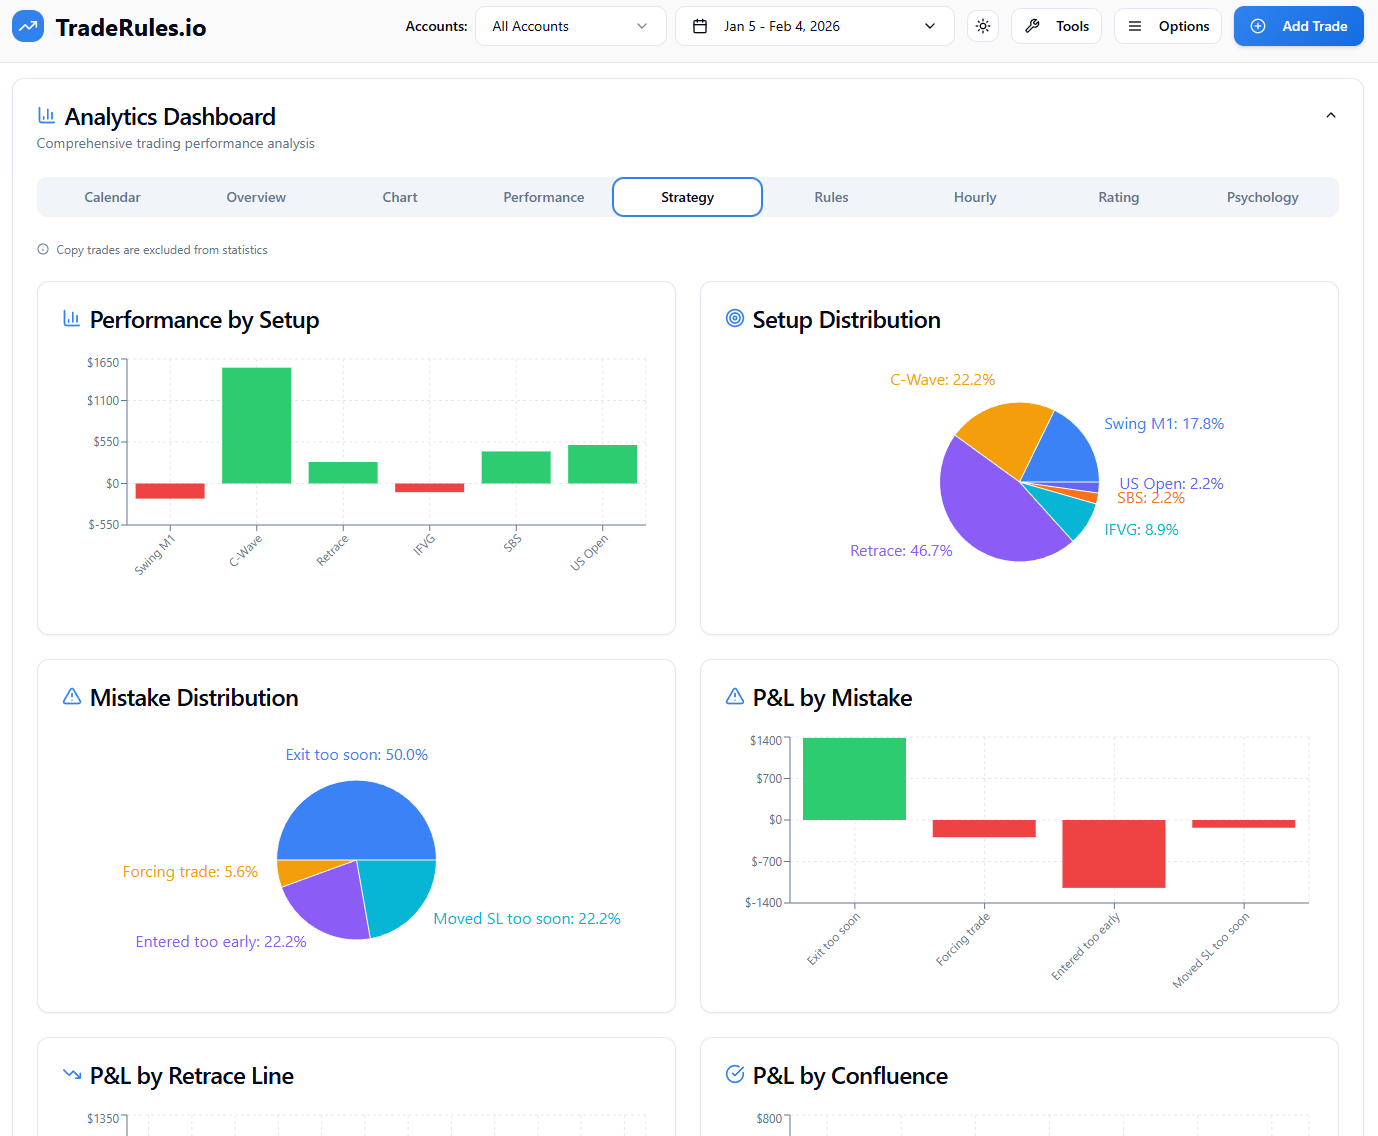Click the 'Moved SL too soon: 22.2%' label
The width and height of the screenshot is (1378, 1136).
527,919
